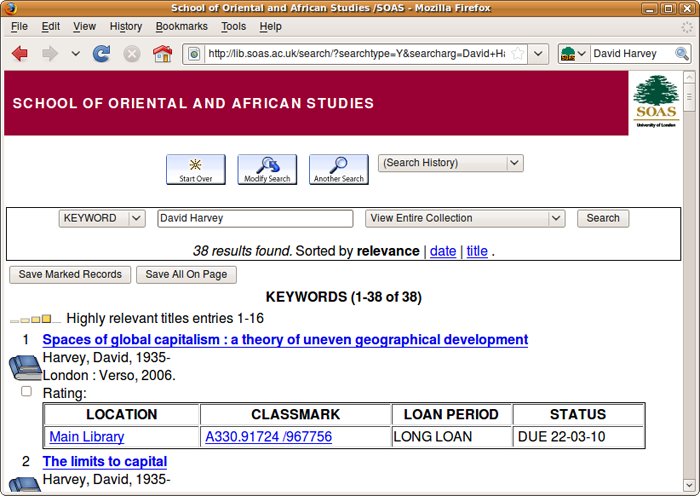The width and height of the screenshot is (700, 496).
Task: Open the KEYWORD search type dropdown
Action: point(102,218)
